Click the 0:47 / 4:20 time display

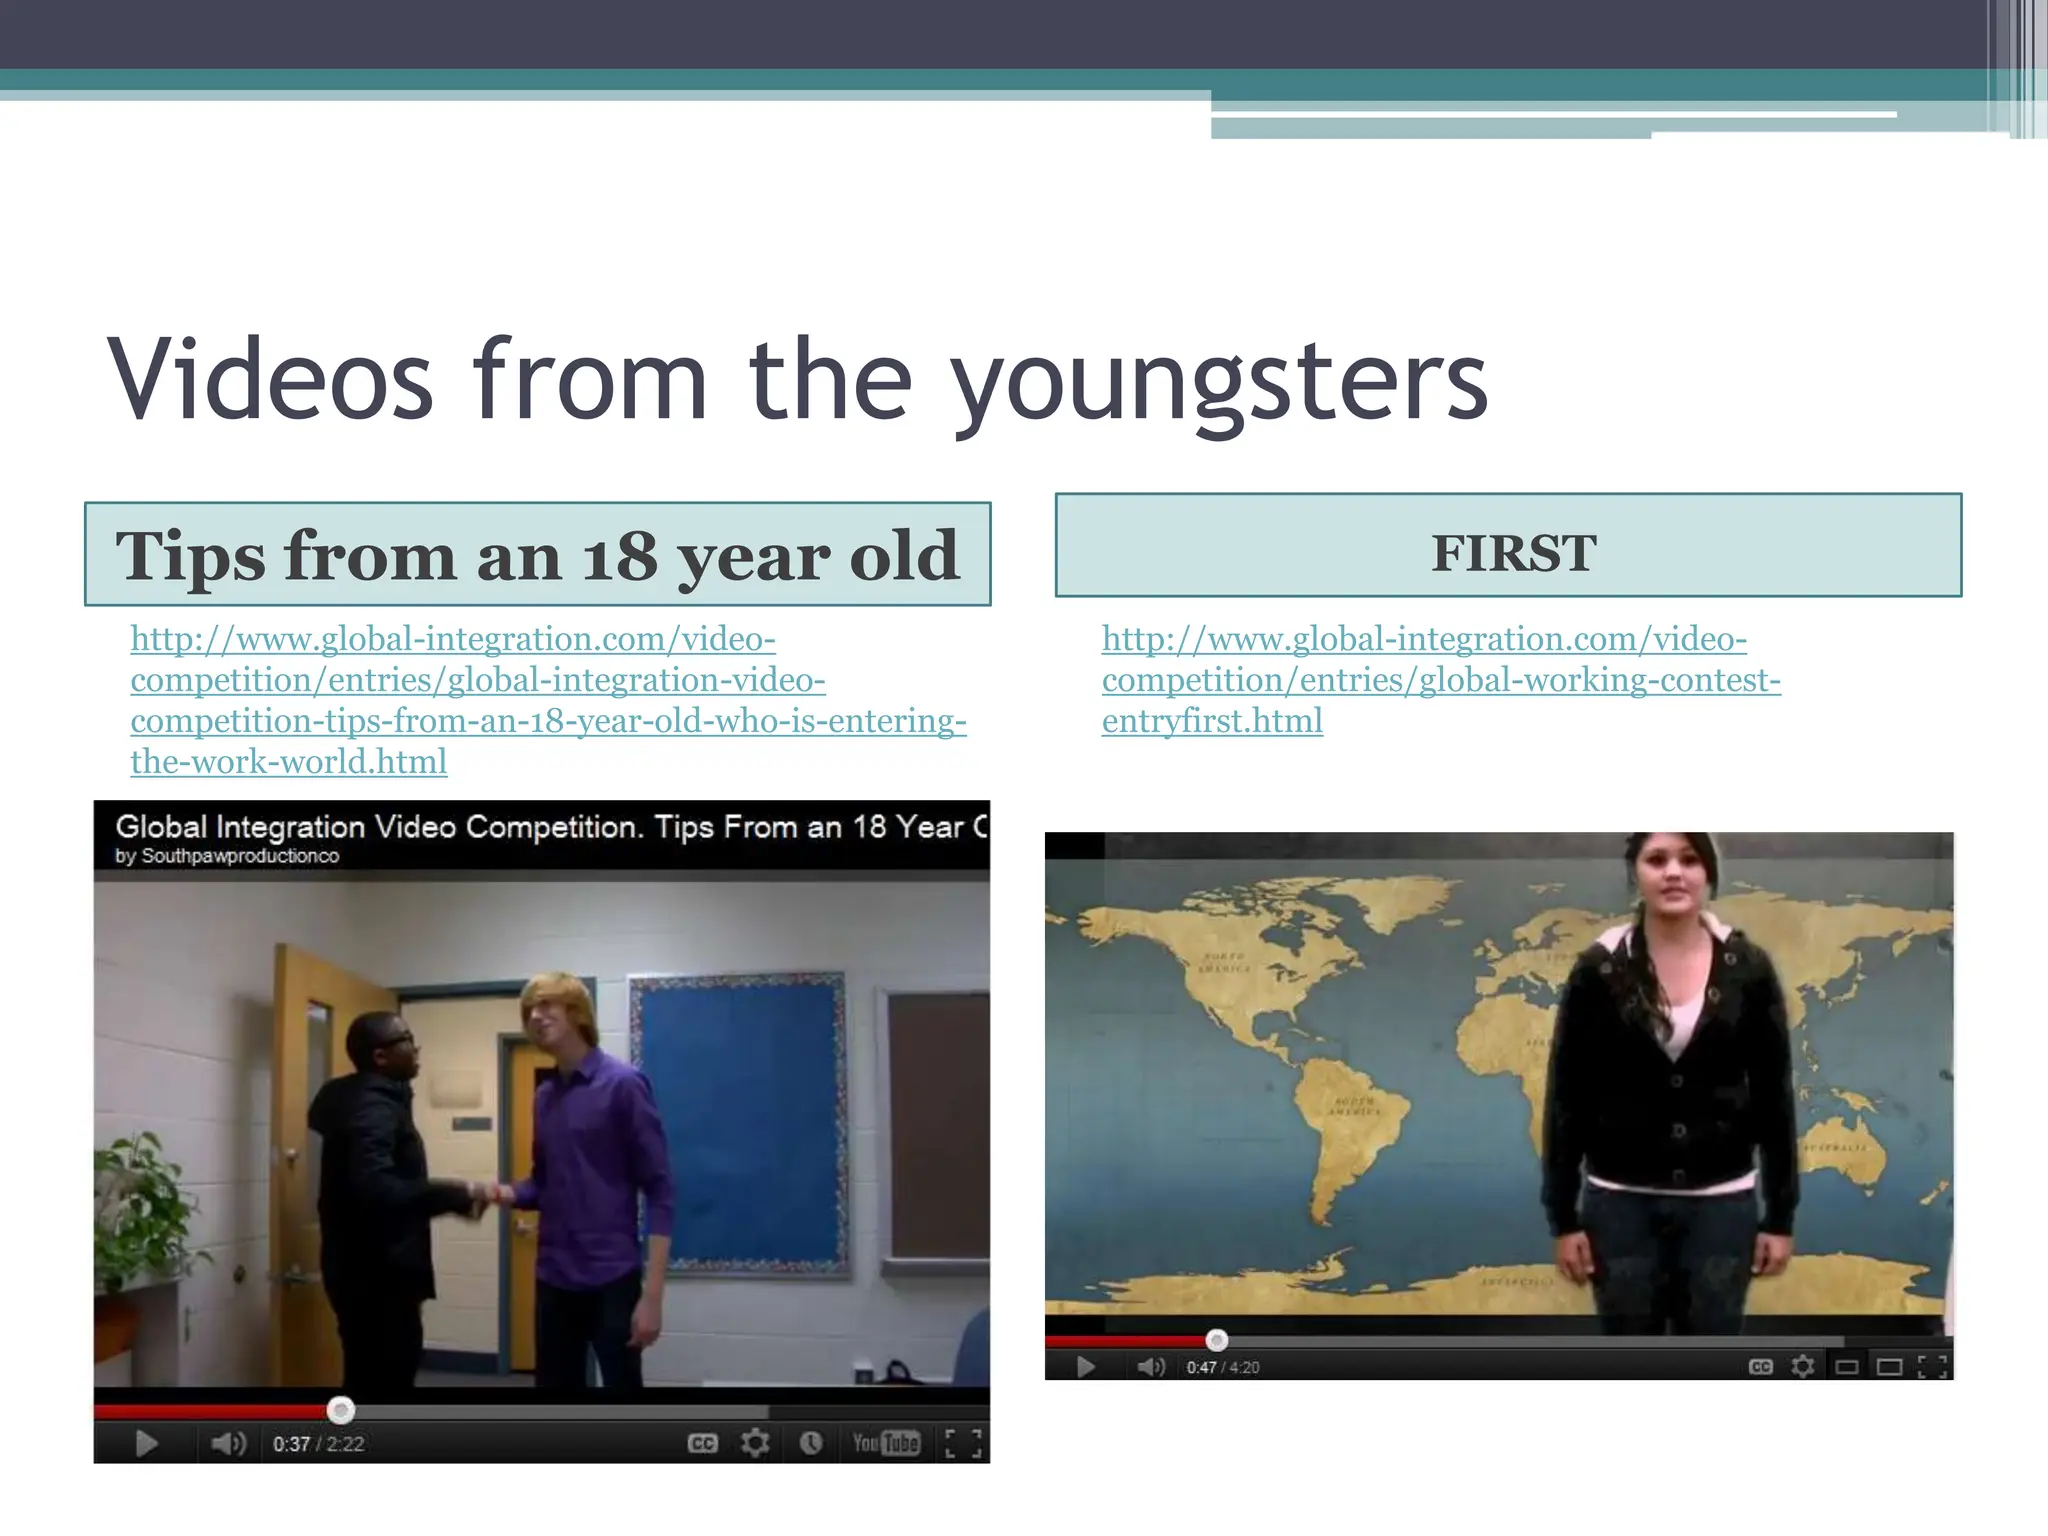pyautogui.click(x=1223, y=1367)
